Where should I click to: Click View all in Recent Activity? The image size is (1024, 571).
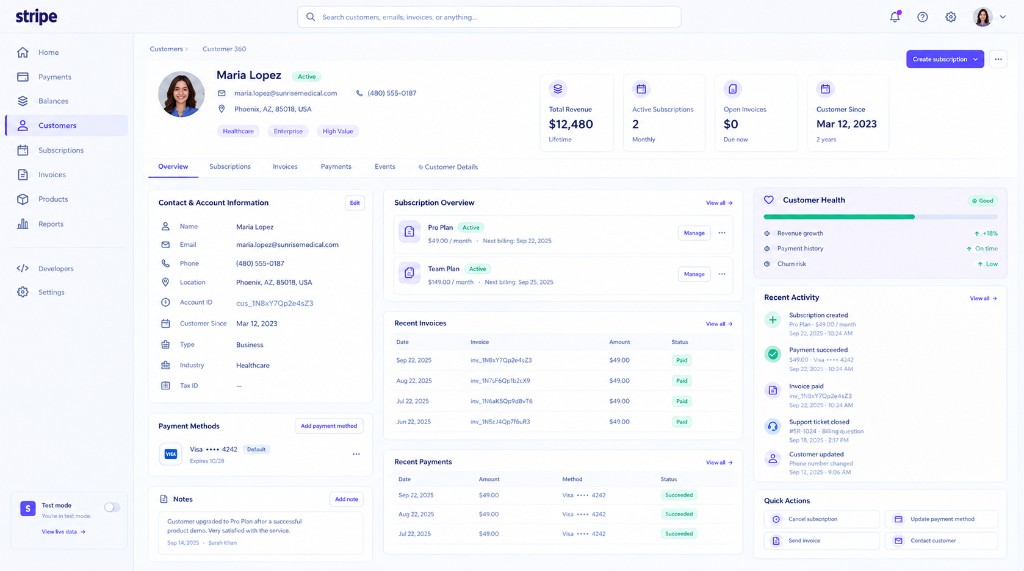point(983,299)
